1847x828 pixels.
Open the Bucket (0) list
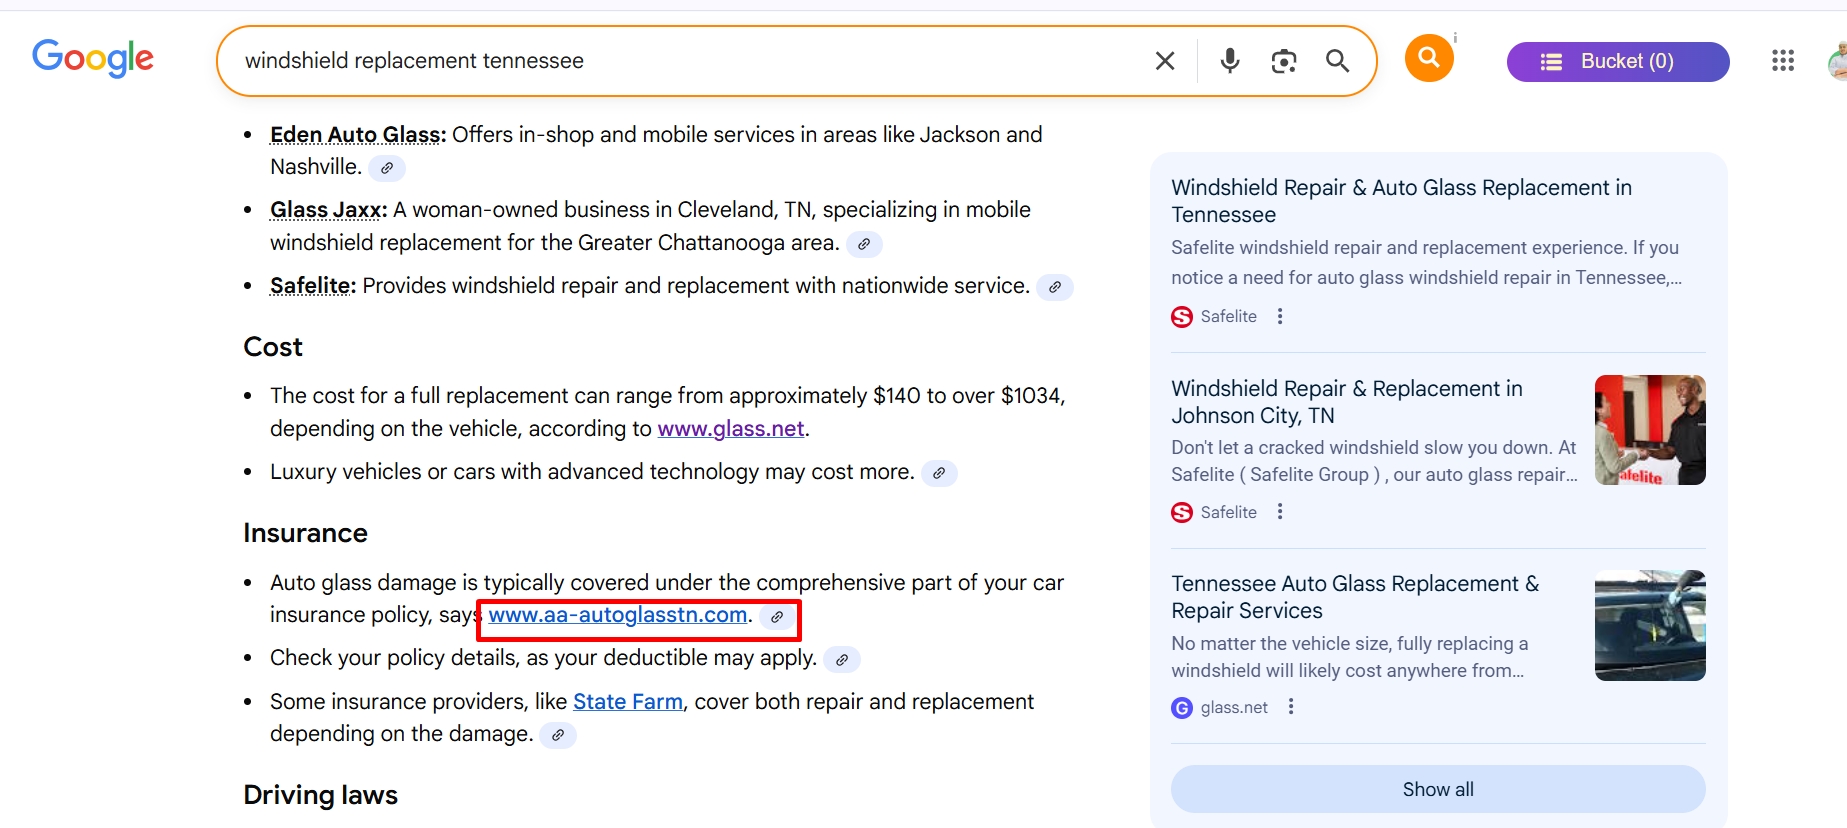click(x=1618, y=61)
